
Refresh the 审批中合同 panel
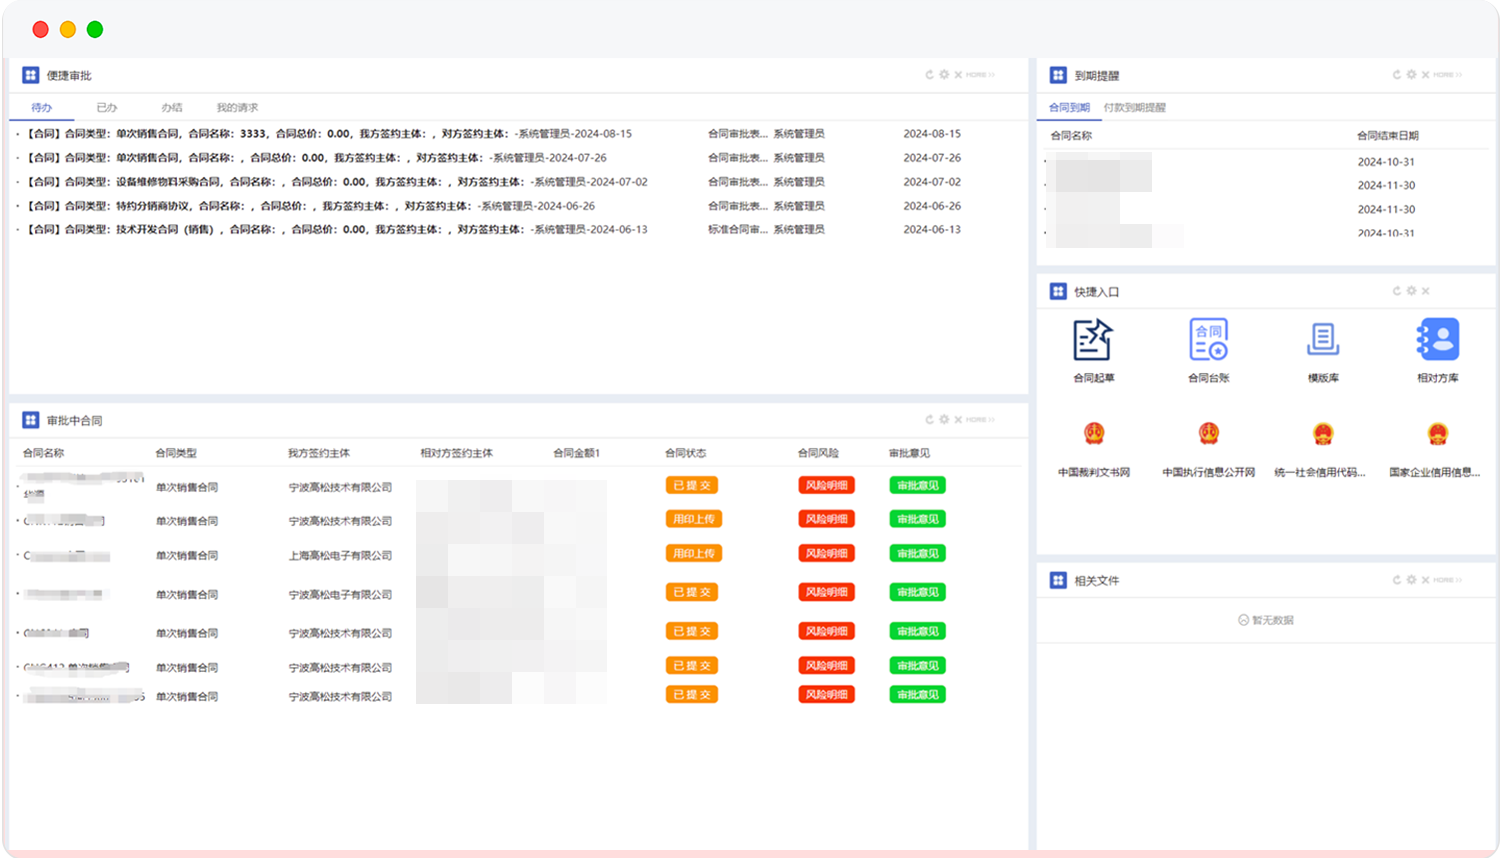click(x=929, y=420)
